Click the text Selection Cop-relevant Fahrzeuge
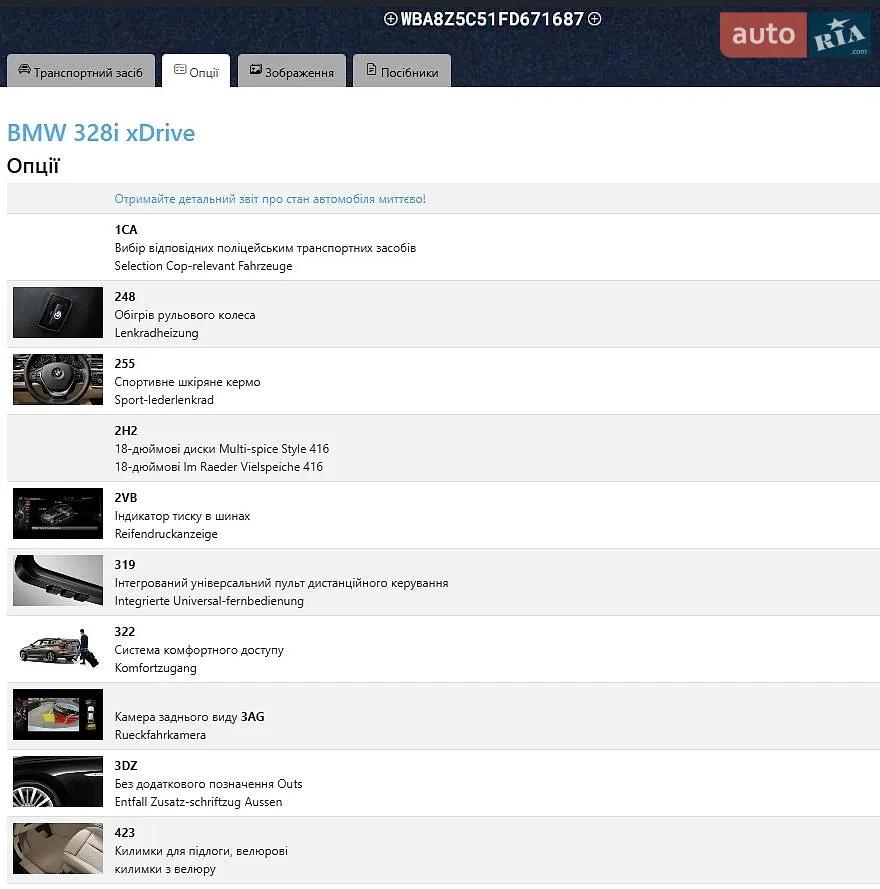880x889 pixels. 204,266
